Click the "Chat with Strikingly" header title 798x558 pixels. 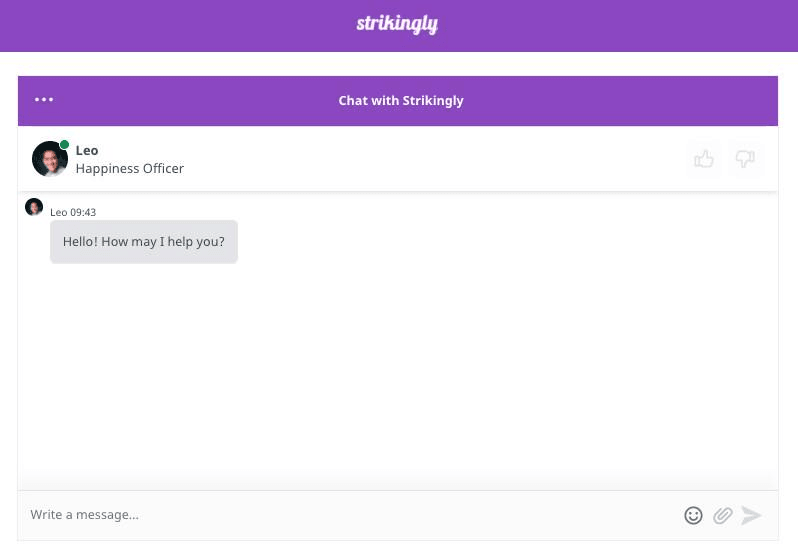tap(400, 101)
